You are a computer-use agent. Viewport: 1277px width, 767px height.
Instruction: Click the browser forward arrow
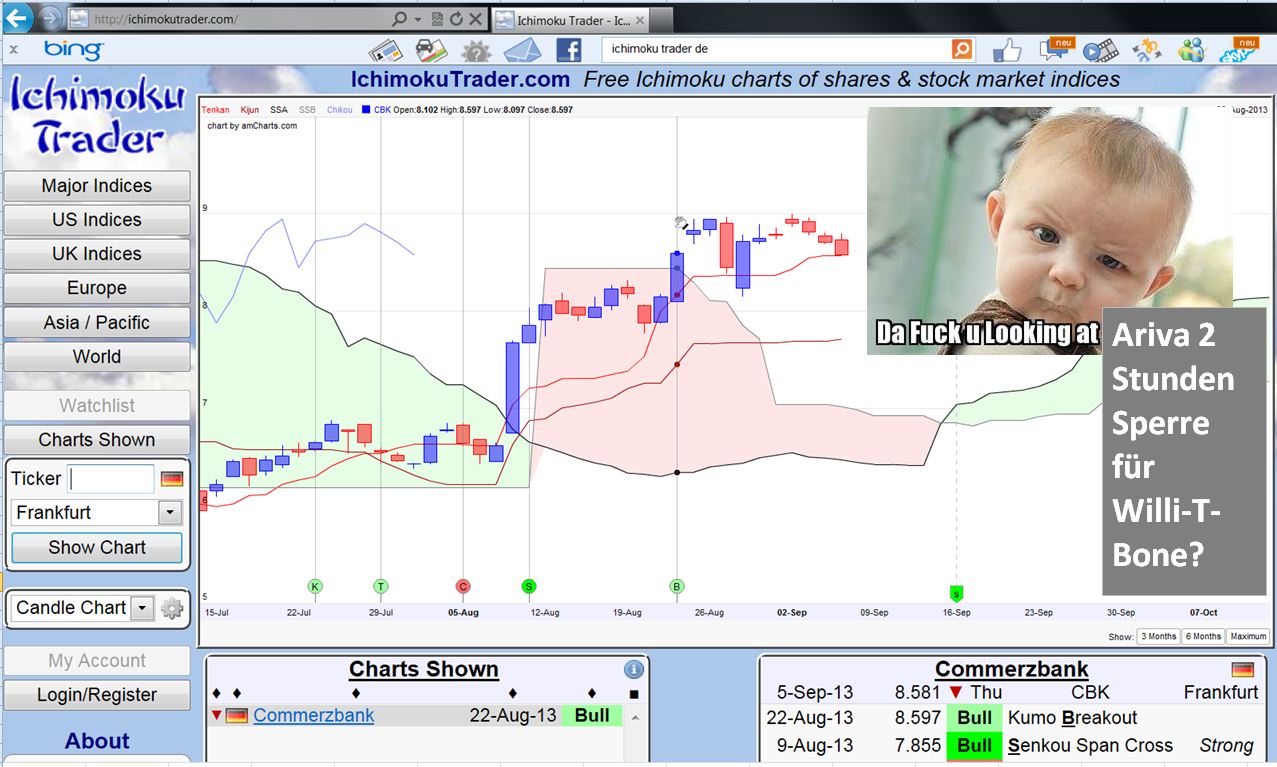pyautogui.click(x=50, y=18)
